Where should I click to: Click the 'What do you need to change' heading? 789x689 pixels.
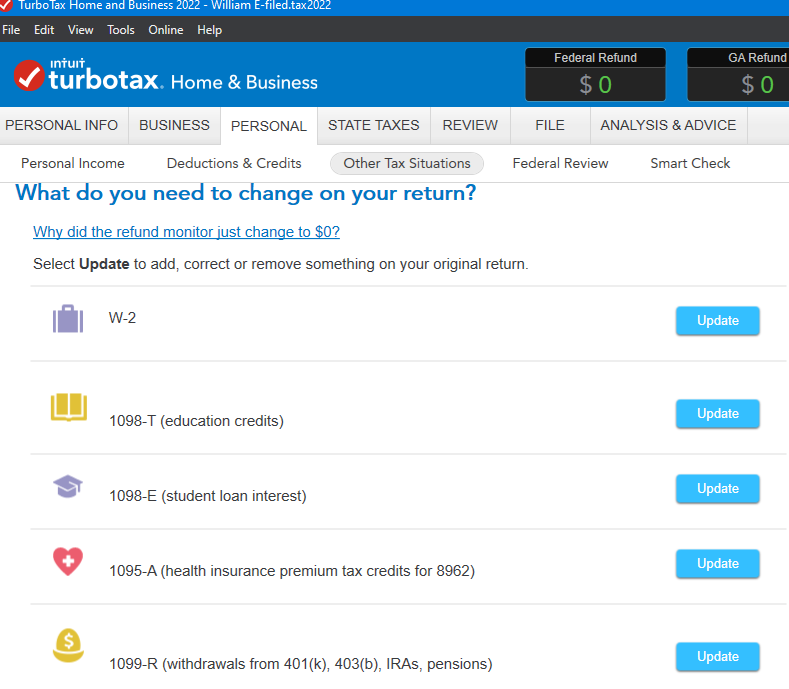[246, 193]
